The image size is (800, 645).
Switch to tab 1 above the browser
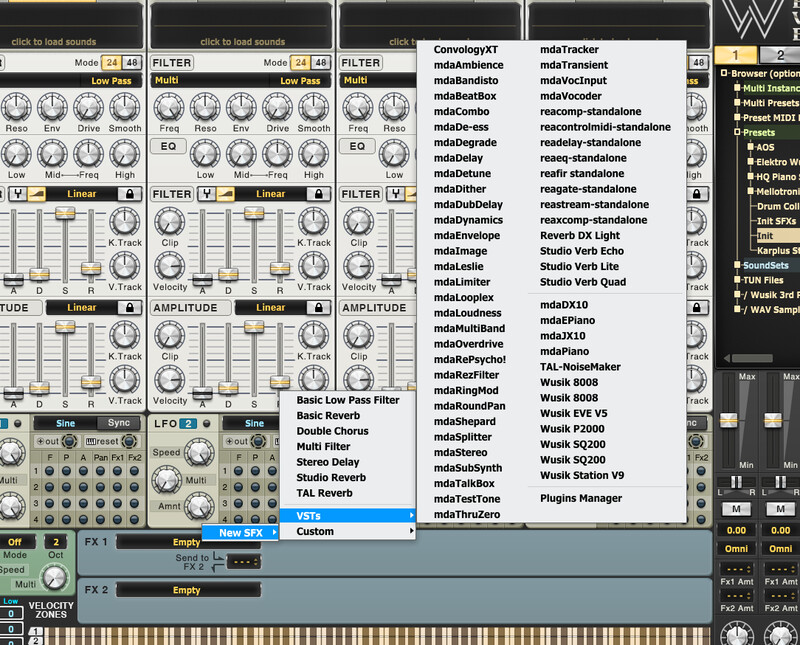(735, 55)
